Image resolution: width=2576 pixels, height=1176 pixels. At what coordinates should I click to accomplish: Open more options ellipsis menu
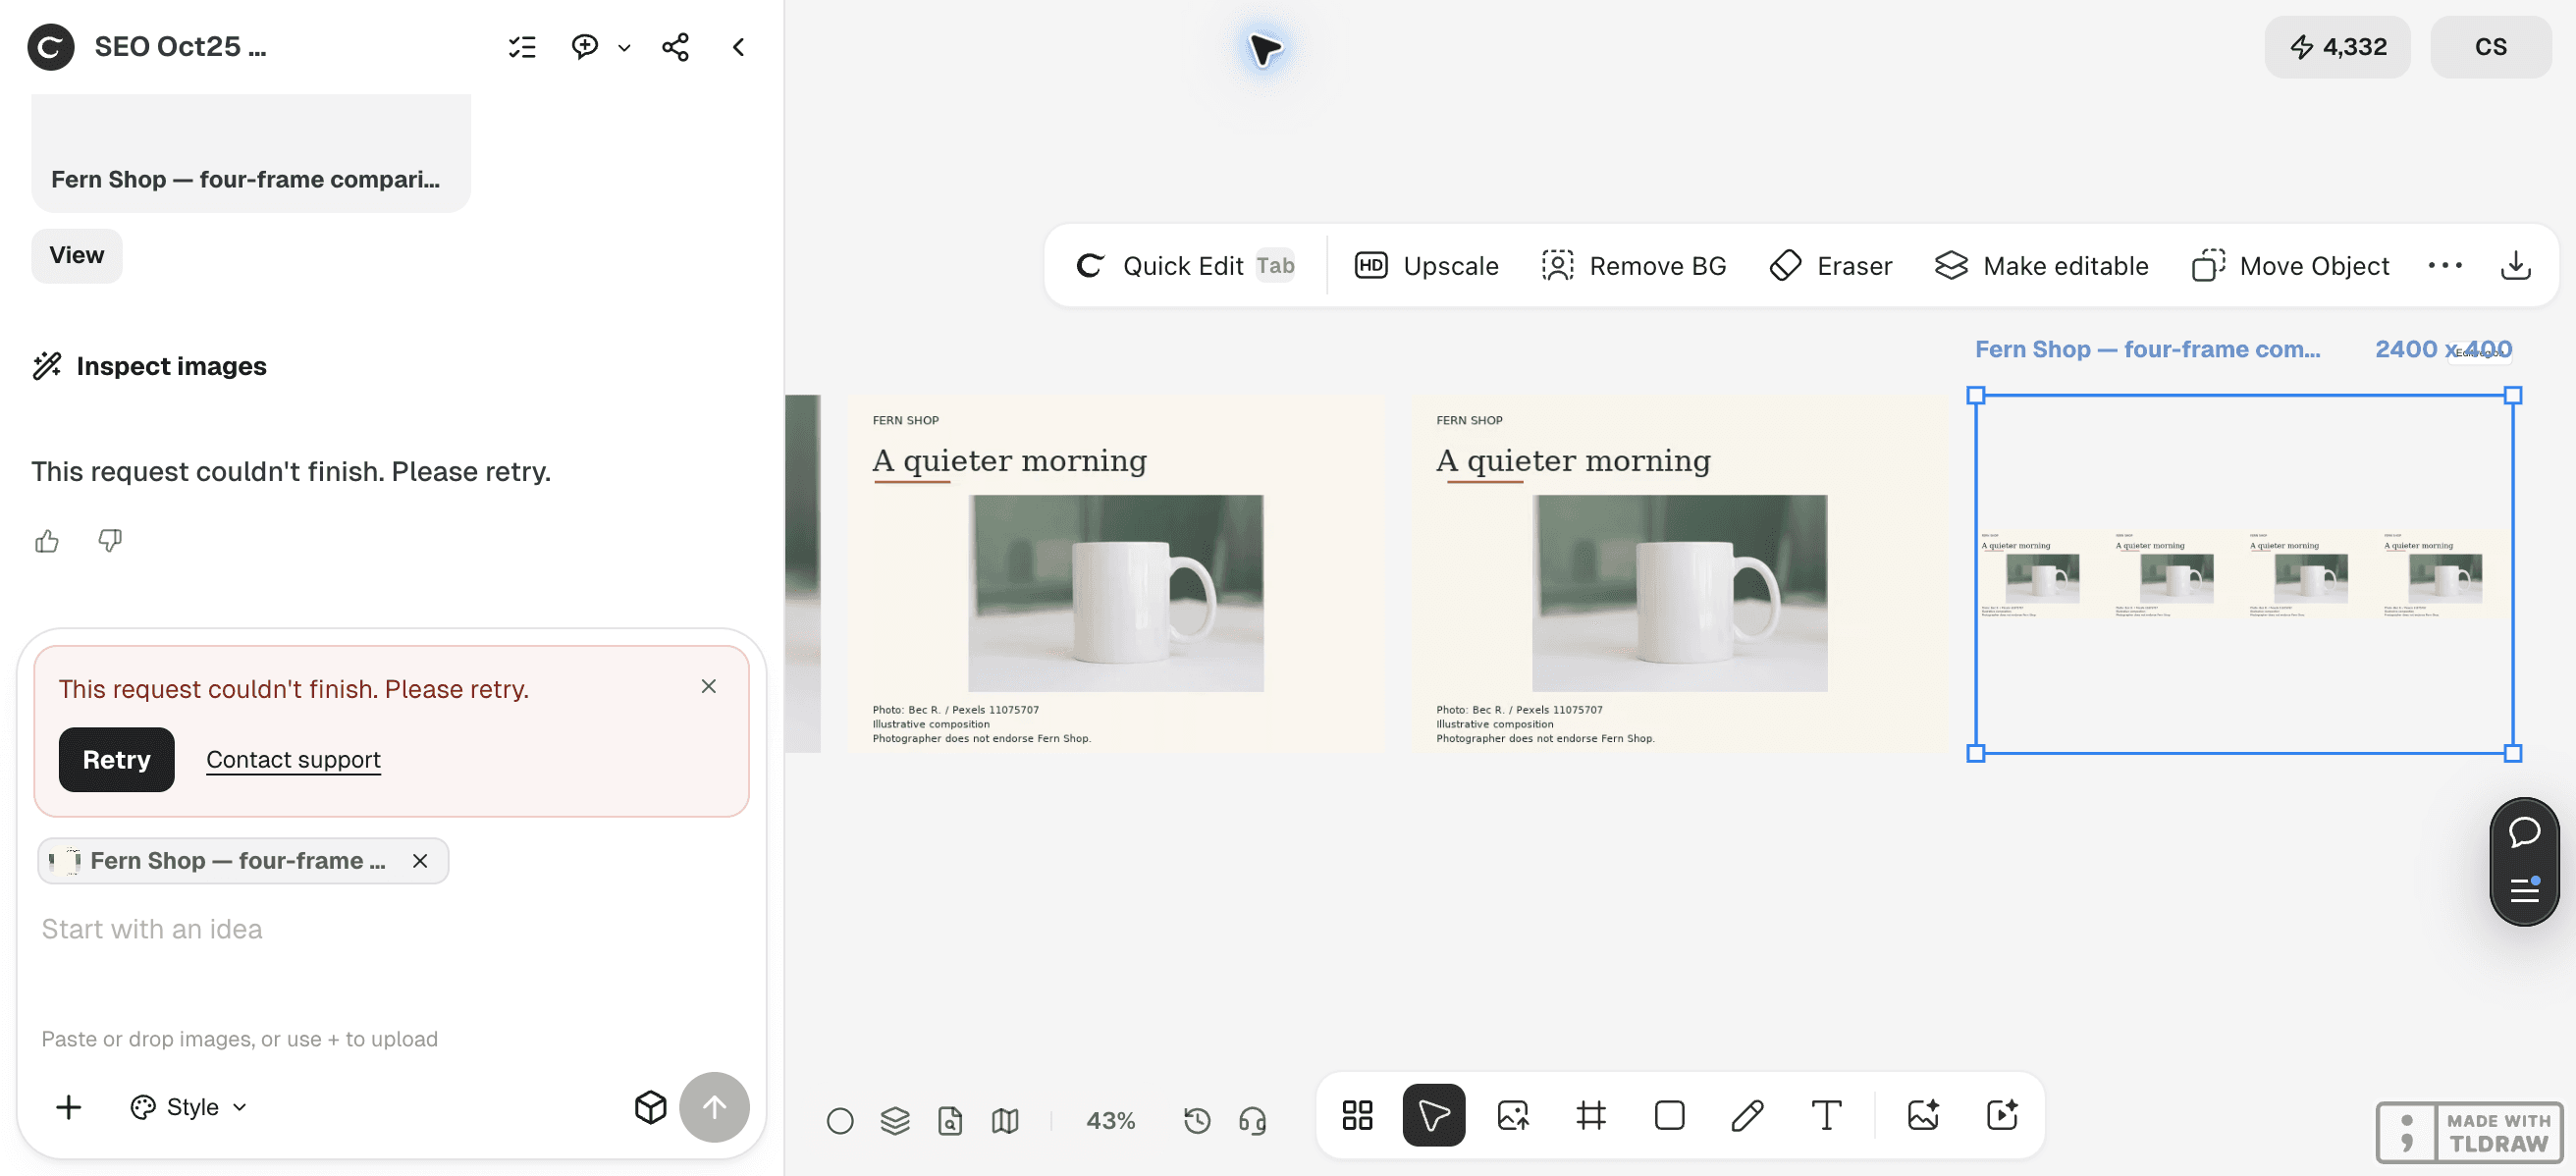(x=2445, y=265)
